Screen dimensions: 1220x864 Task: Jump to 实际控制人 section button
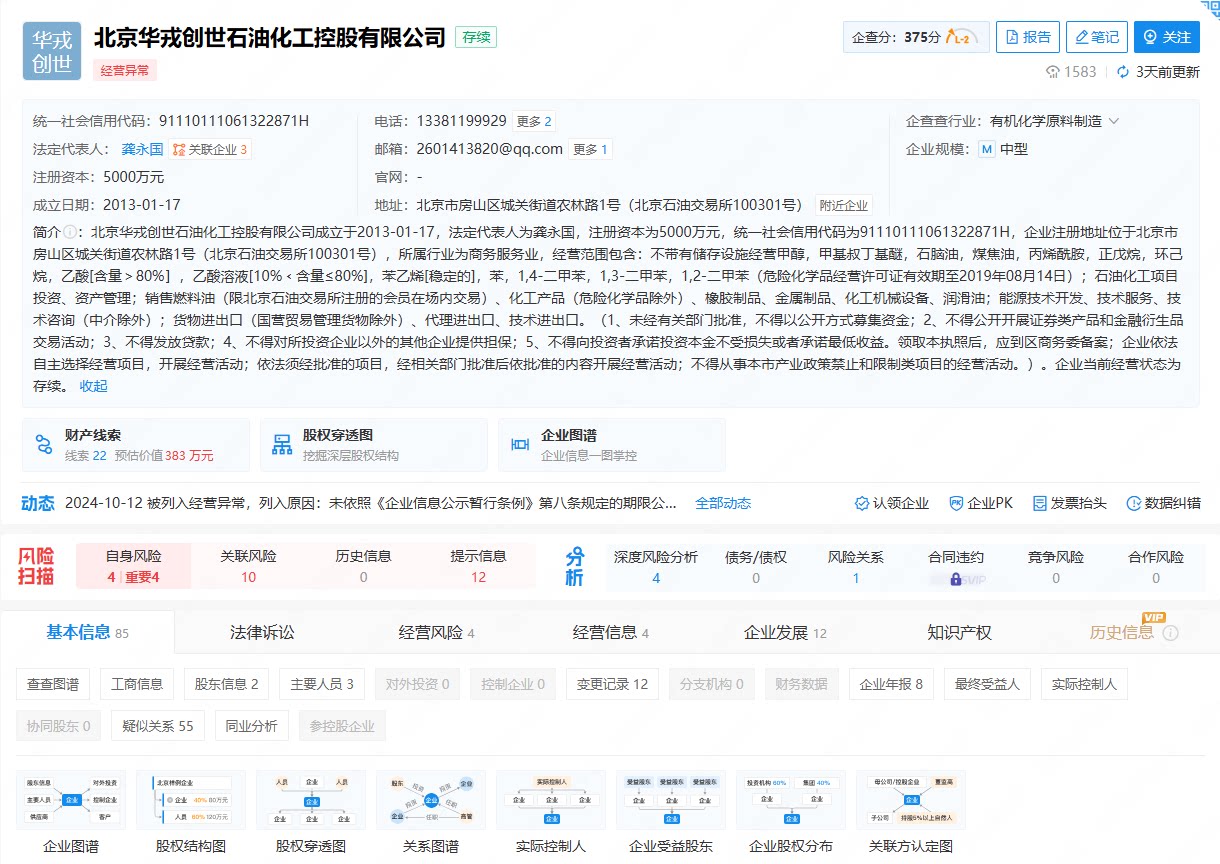[x=1084, y=684]
